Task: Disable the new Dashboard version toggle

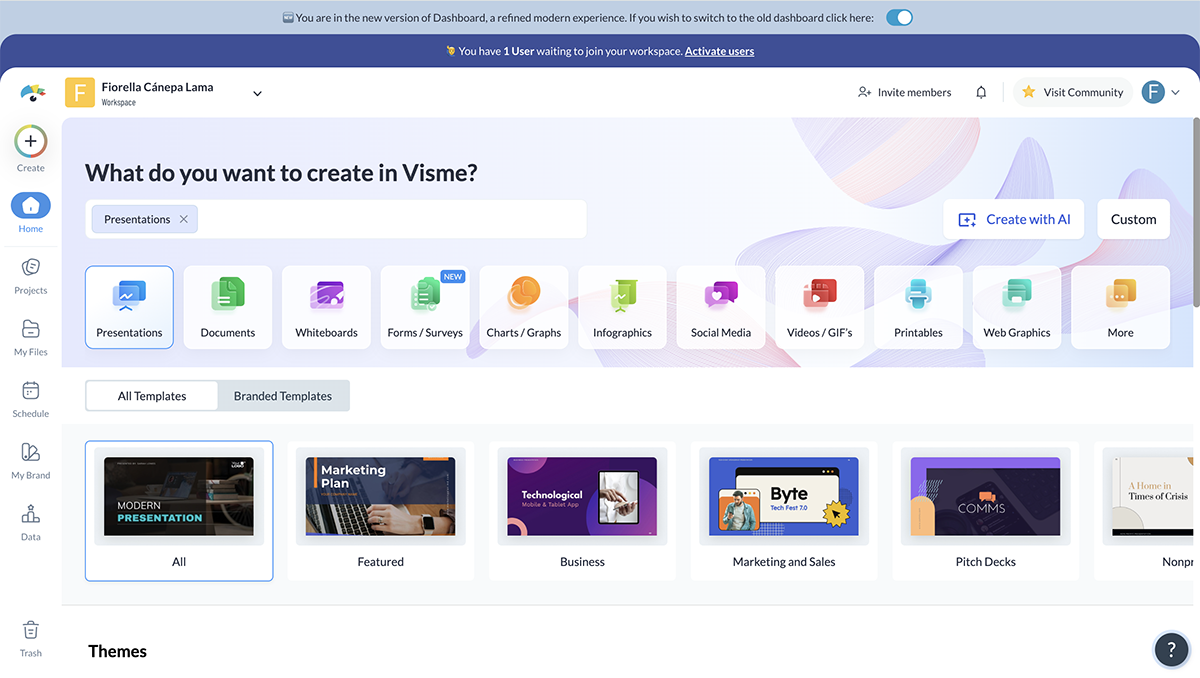Action: (x=898, y=17)
